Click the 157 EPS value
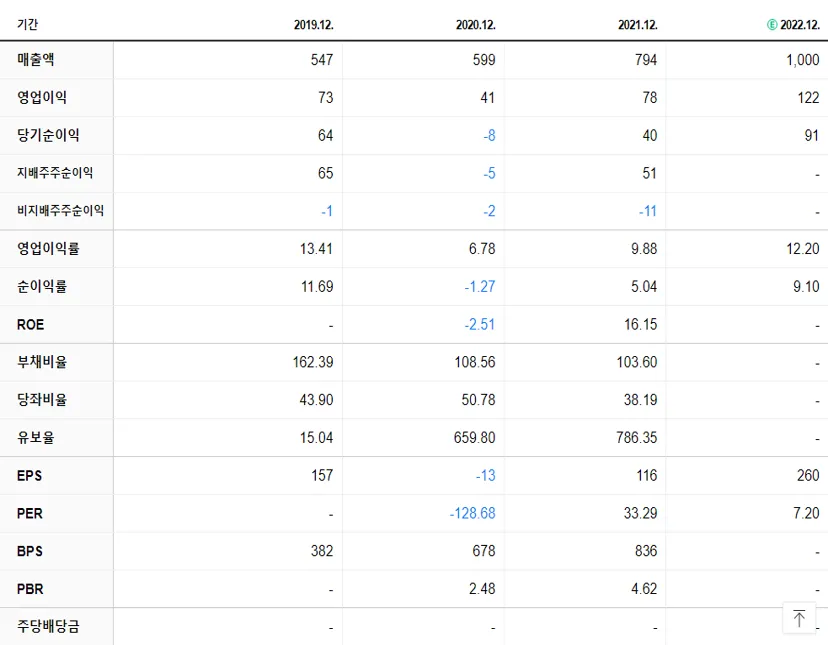Screen dimensions: 828x645 [x=322, y=475]
